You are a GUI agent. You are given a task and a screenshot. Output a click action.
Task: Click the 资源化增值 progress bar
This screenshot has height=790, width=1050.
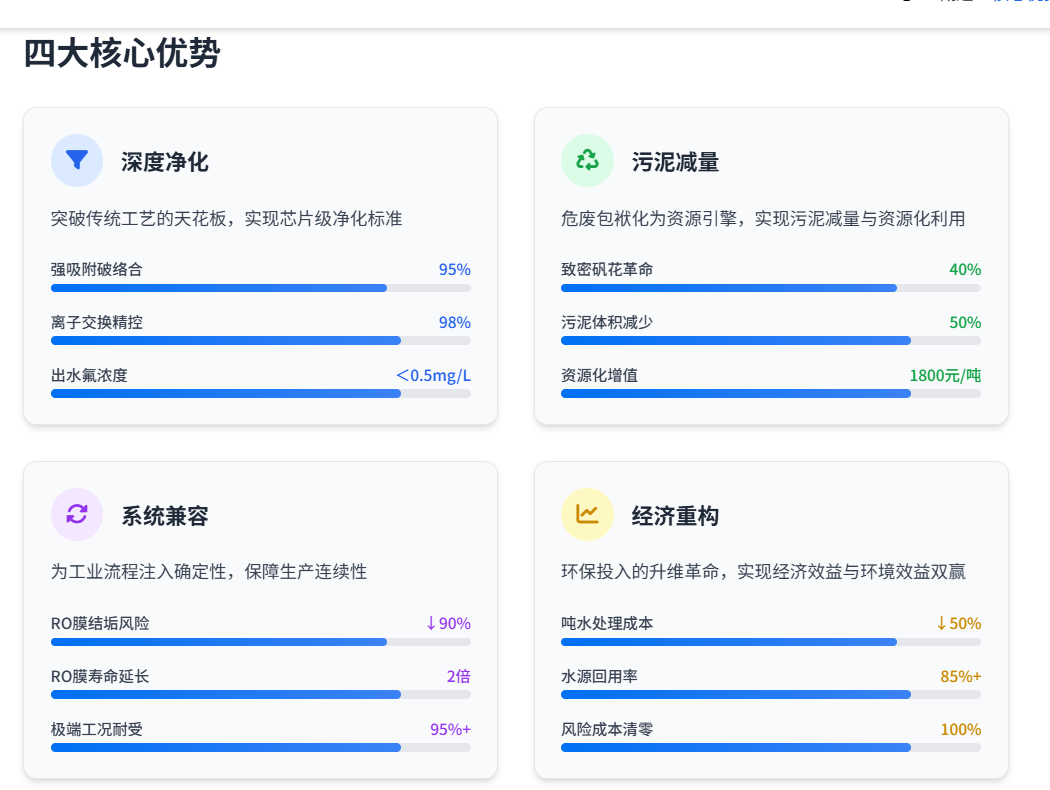point(770,394)
